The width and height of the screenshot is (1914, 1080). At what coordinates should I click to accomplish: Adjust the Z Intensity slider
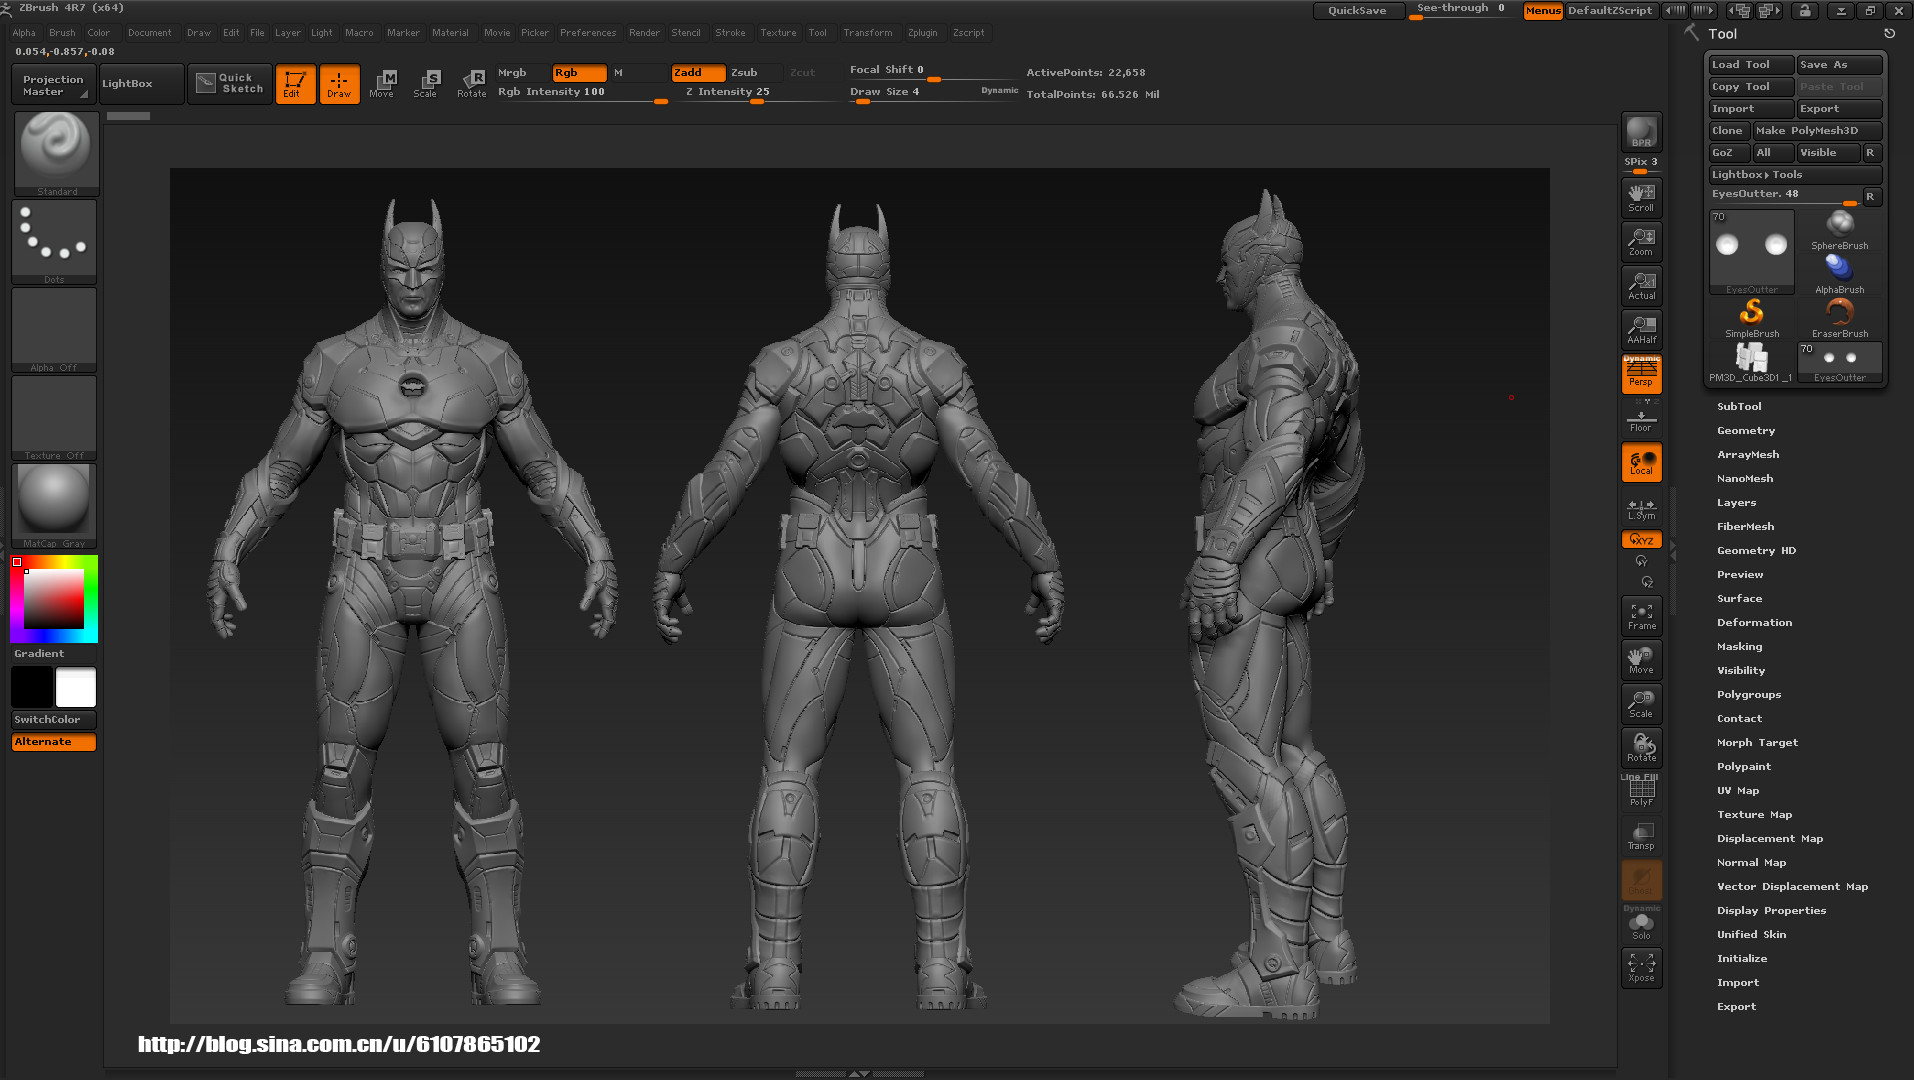click(757, 93)
